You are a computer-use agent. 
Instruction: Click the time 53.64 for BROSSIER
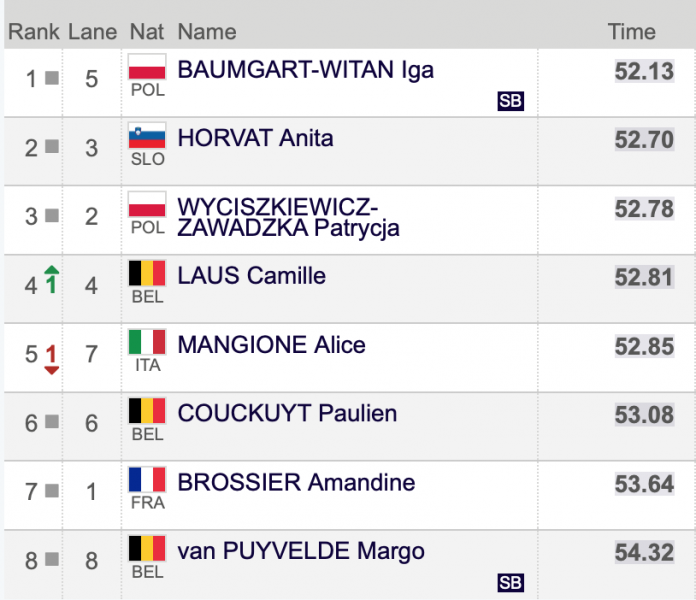pyautogui.click(x=644, y=484)
